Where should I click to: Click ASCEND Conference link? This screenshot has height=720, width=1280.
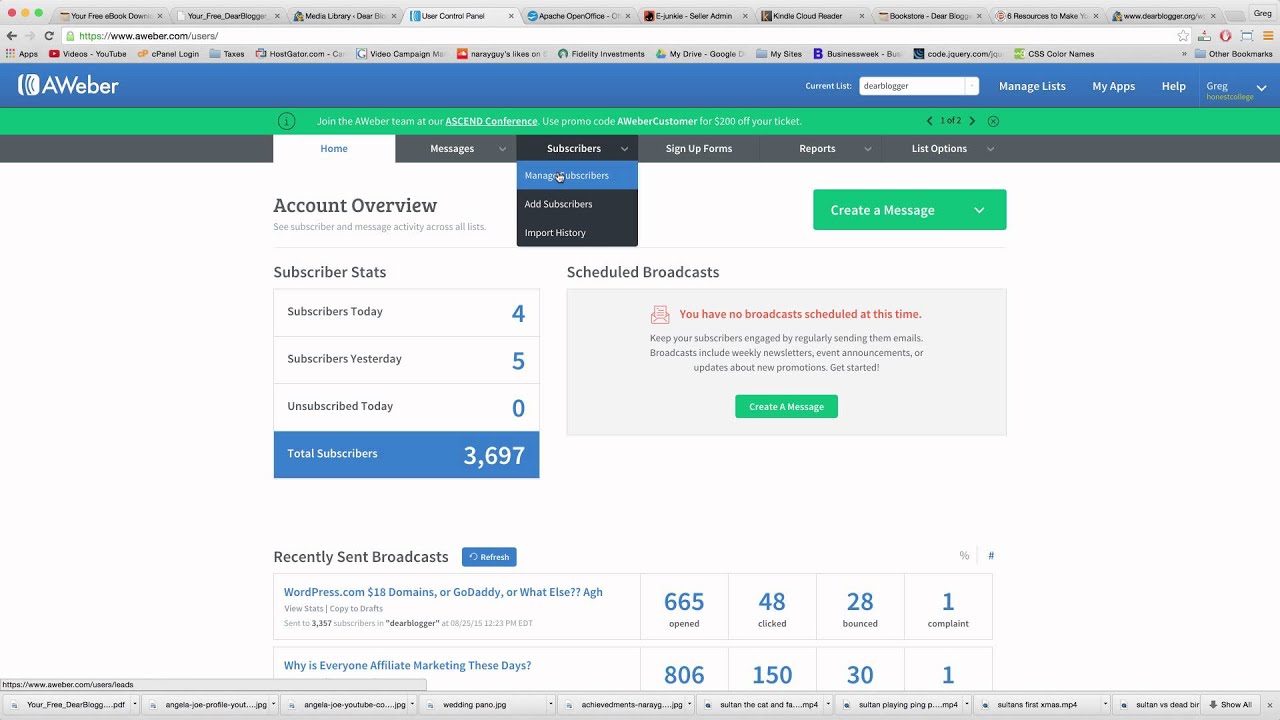(x=491, y=121)
